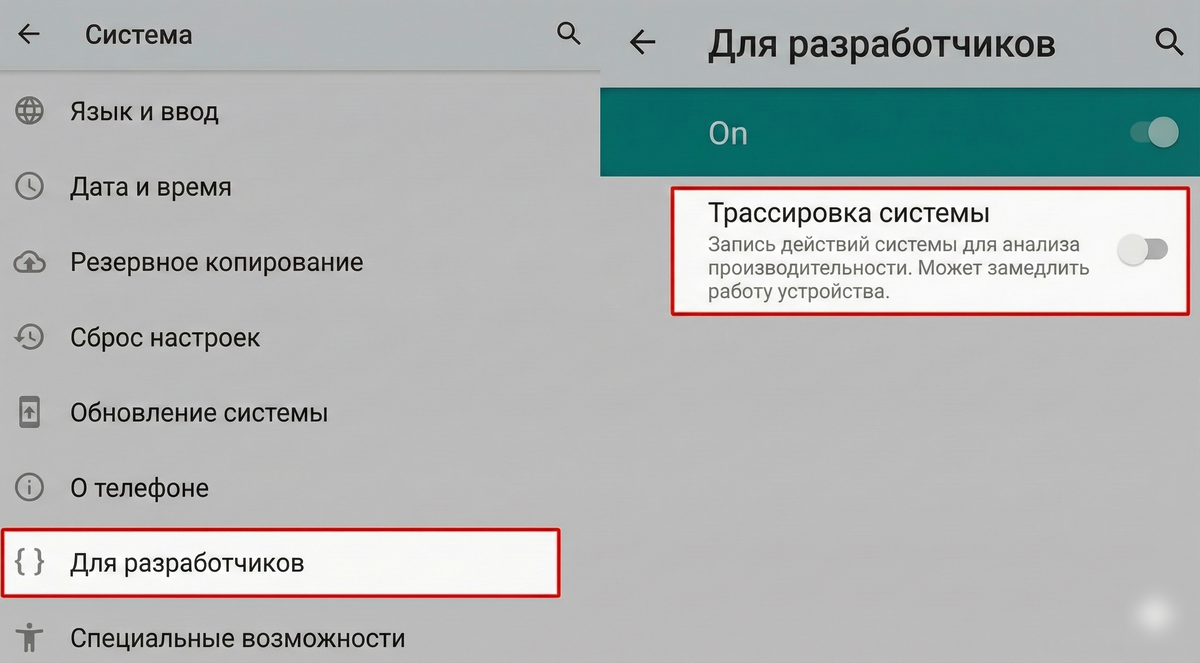The width and height of the screenshot is (1200, 663).
Task: Tap the On label in the teal bar
Action: (x=728, y=133)
